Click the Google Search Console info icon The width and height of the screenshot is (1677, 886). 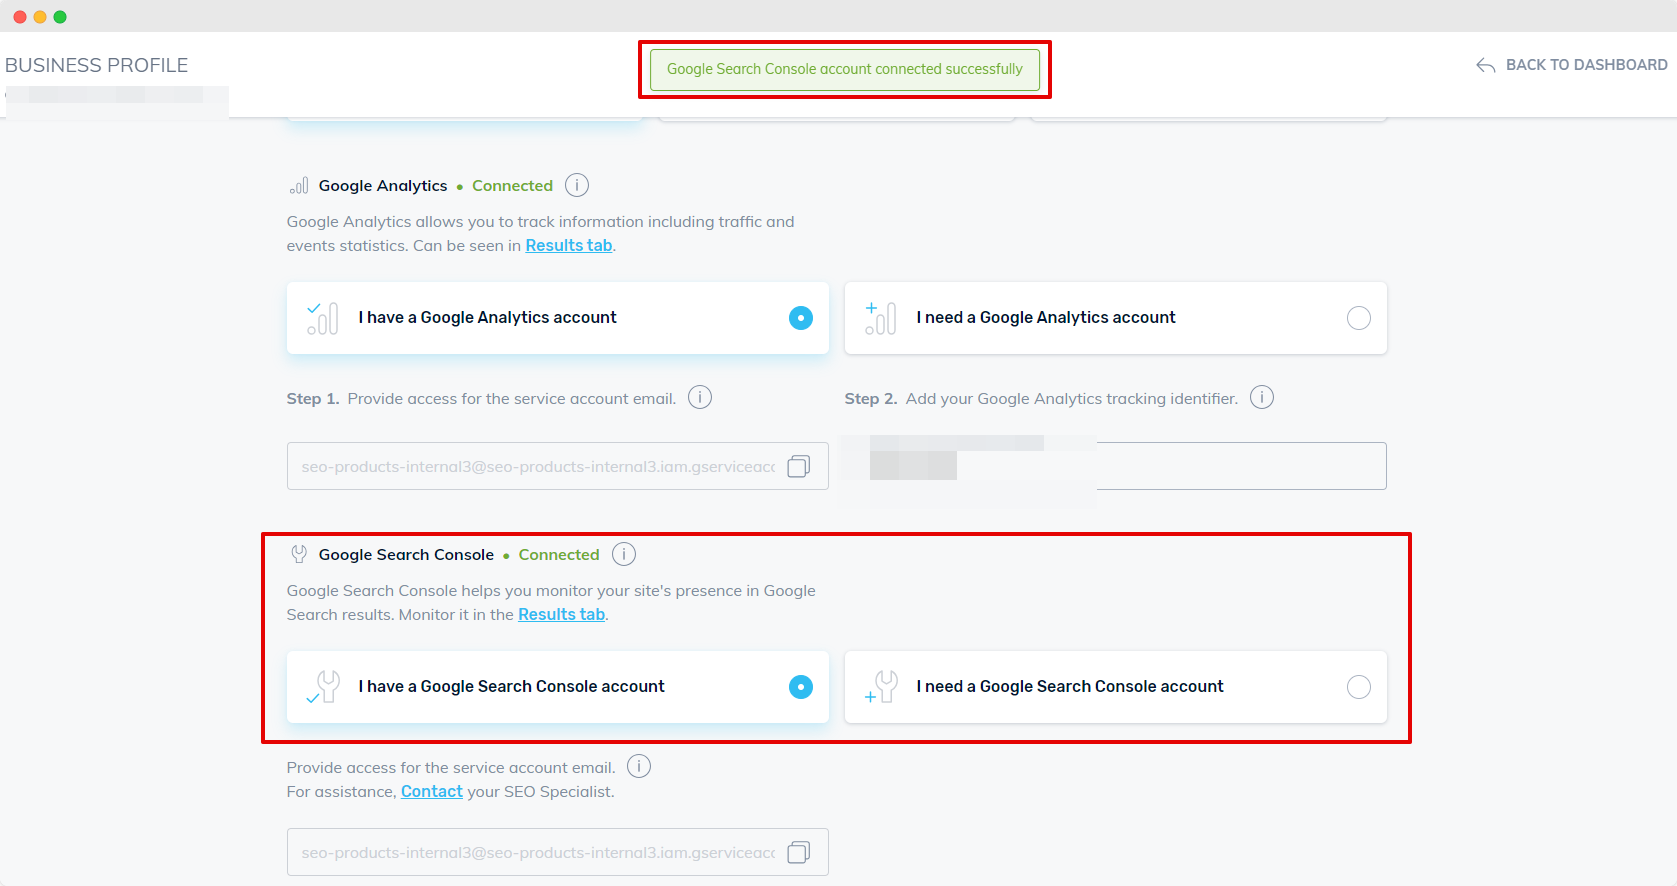pos(624,554)
